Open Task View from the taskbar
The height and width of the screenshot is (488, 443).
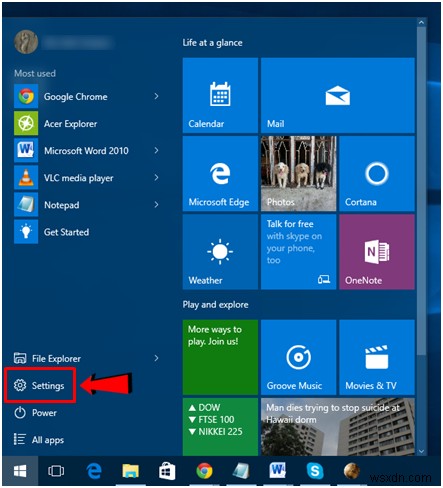[x=56, y=471]
